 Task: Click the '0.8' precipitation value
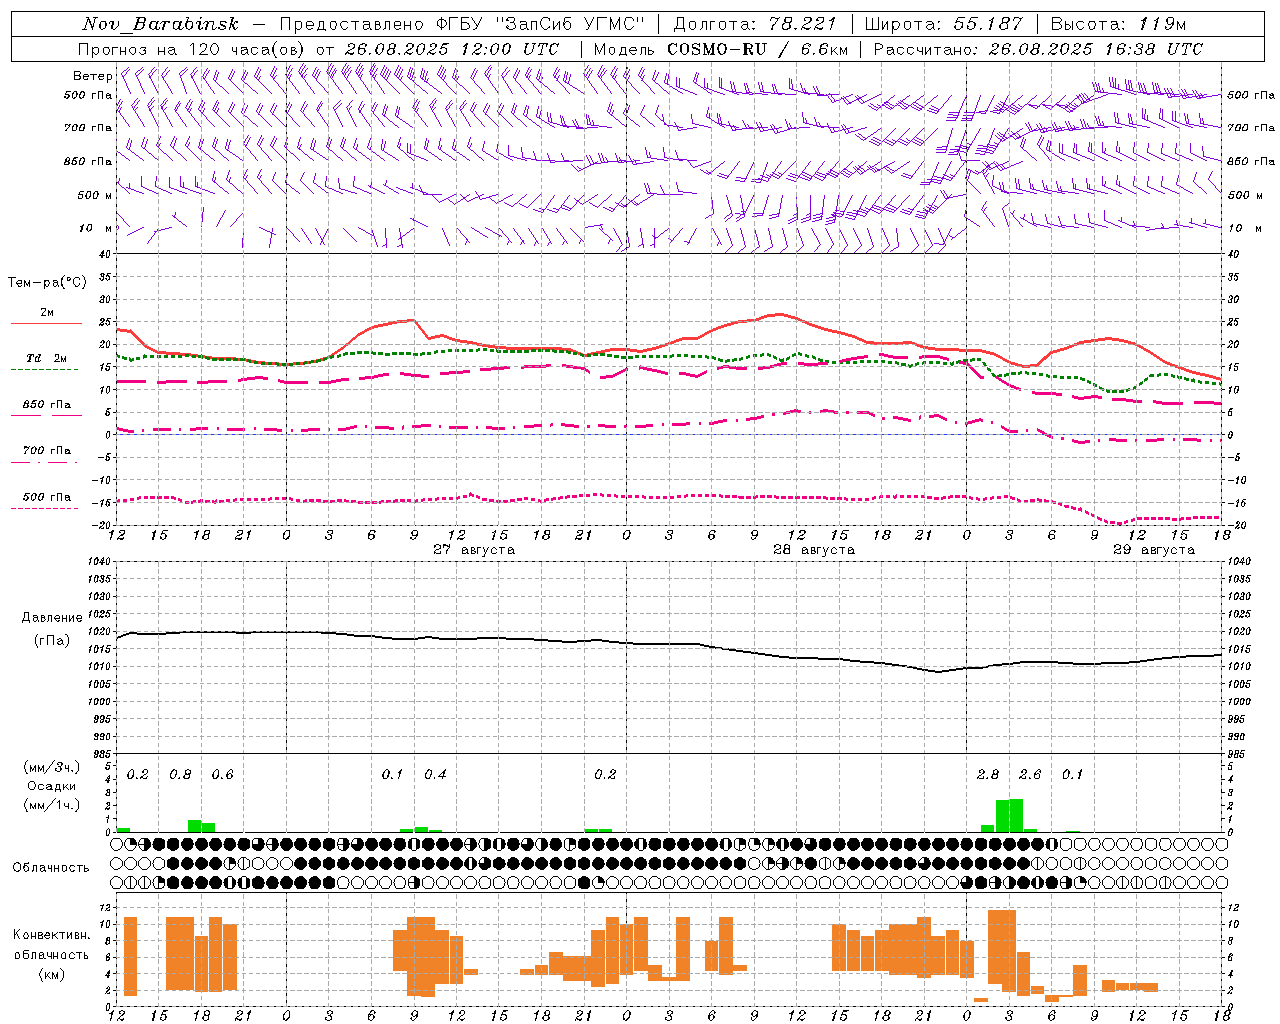pos(180,775)
